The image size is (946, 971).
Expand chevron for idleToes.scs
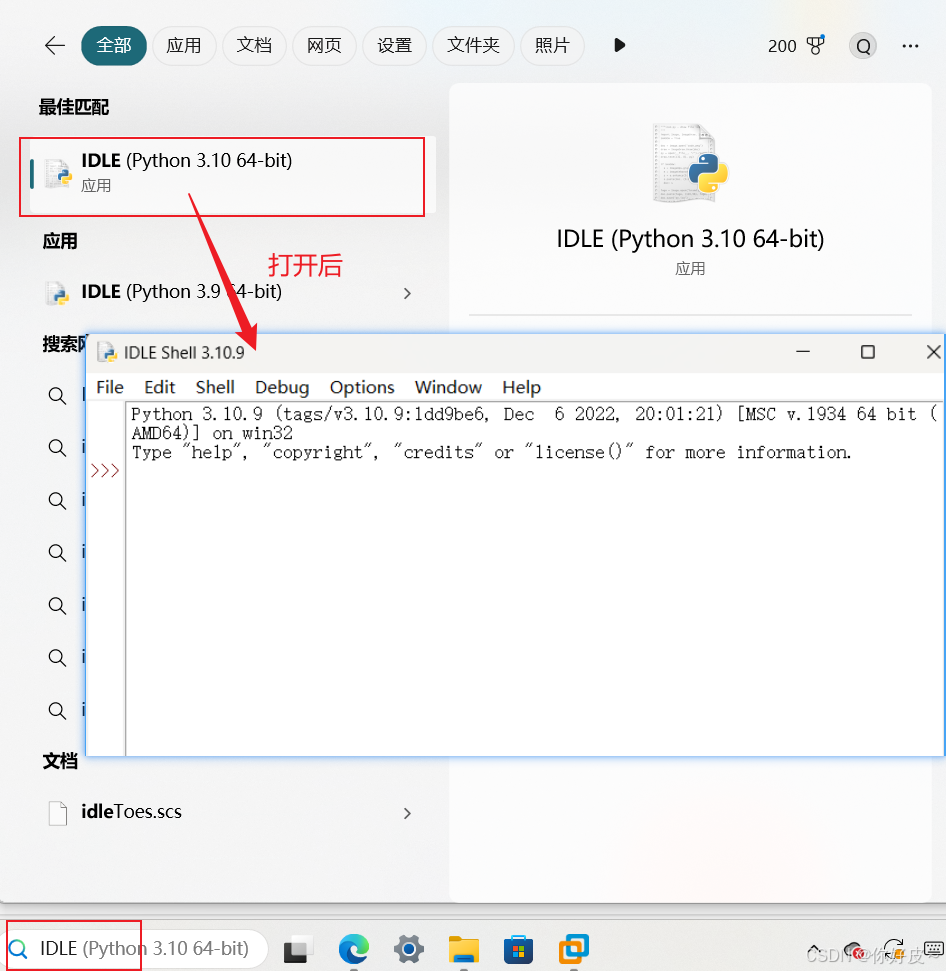click(x=407, y=813)
